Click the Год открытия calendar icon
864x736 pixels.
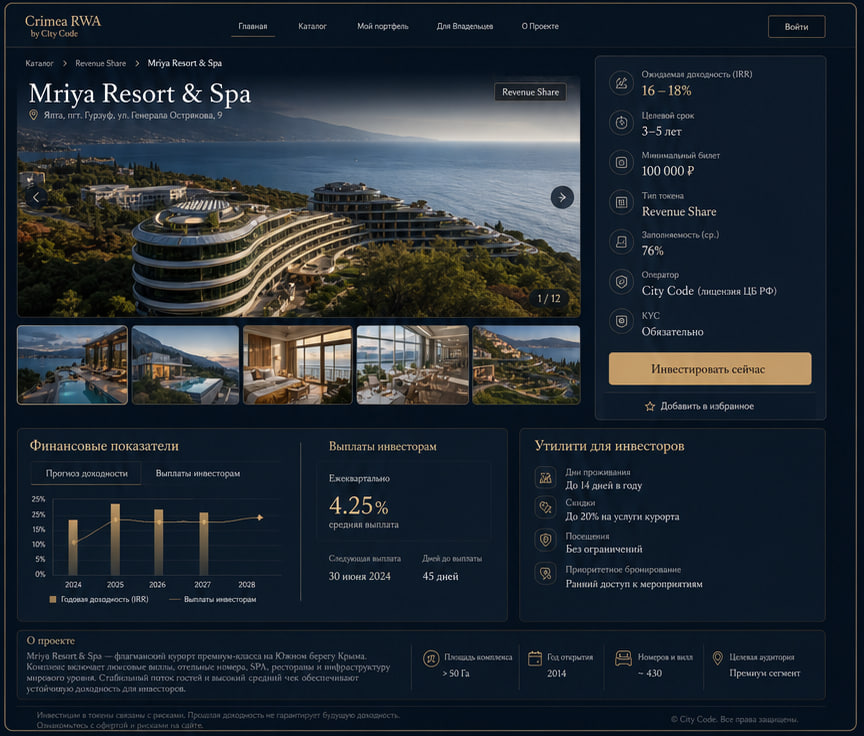(535, 658)
